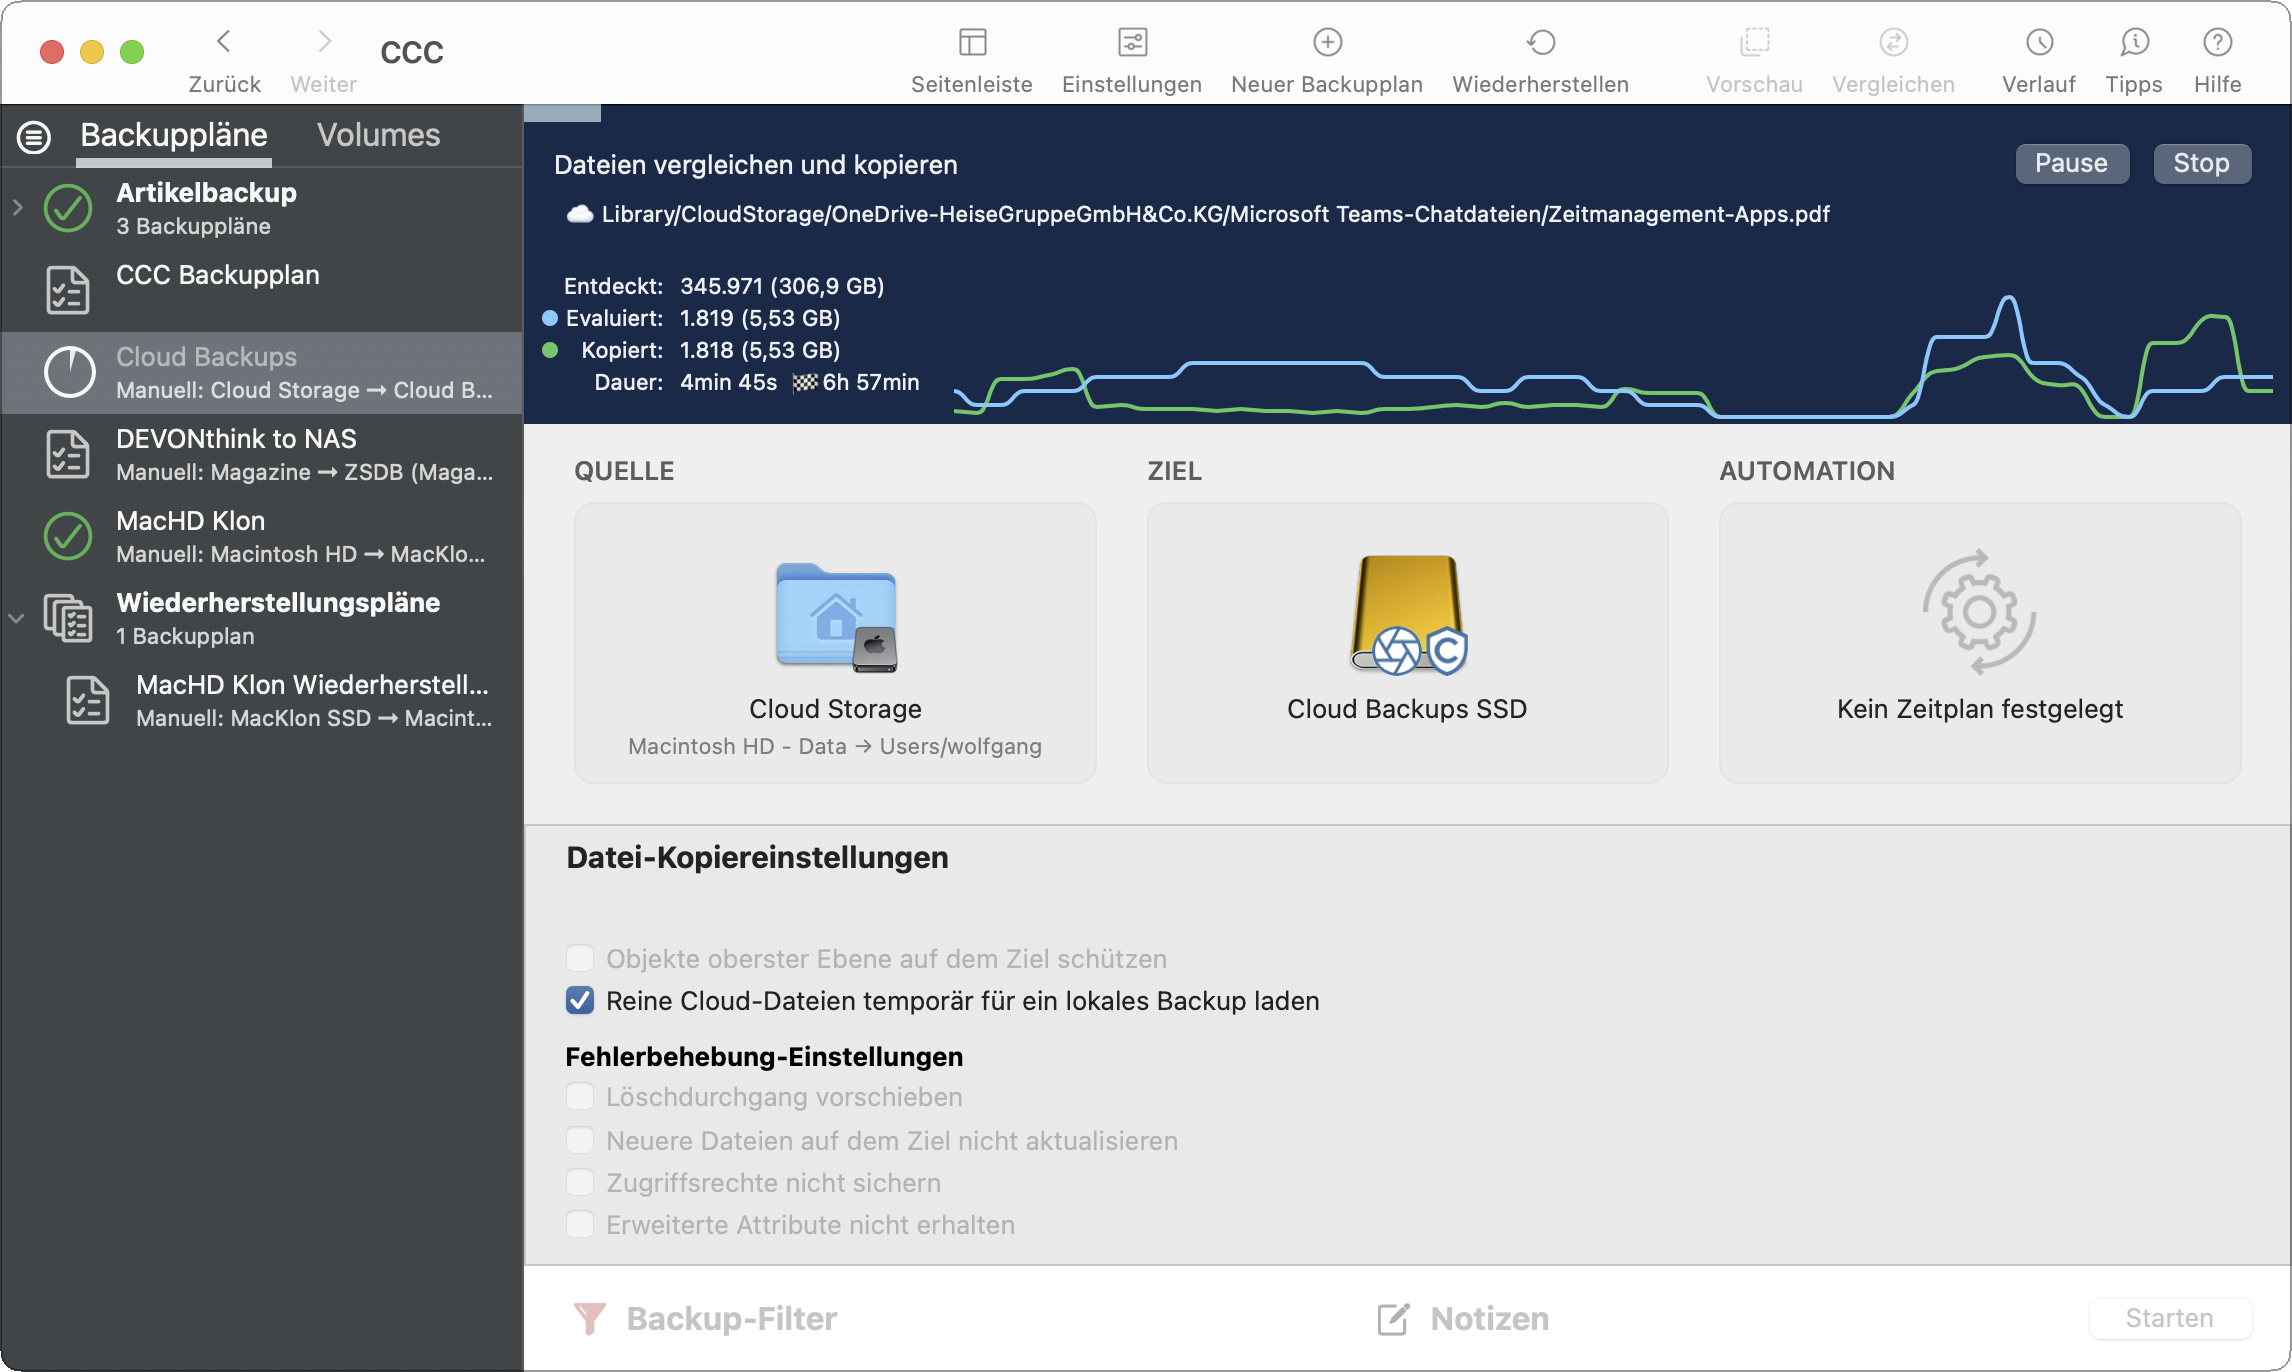Stop the running backup task
The height and width of the screenshot is (1372, 2292).
(2201, 164)
